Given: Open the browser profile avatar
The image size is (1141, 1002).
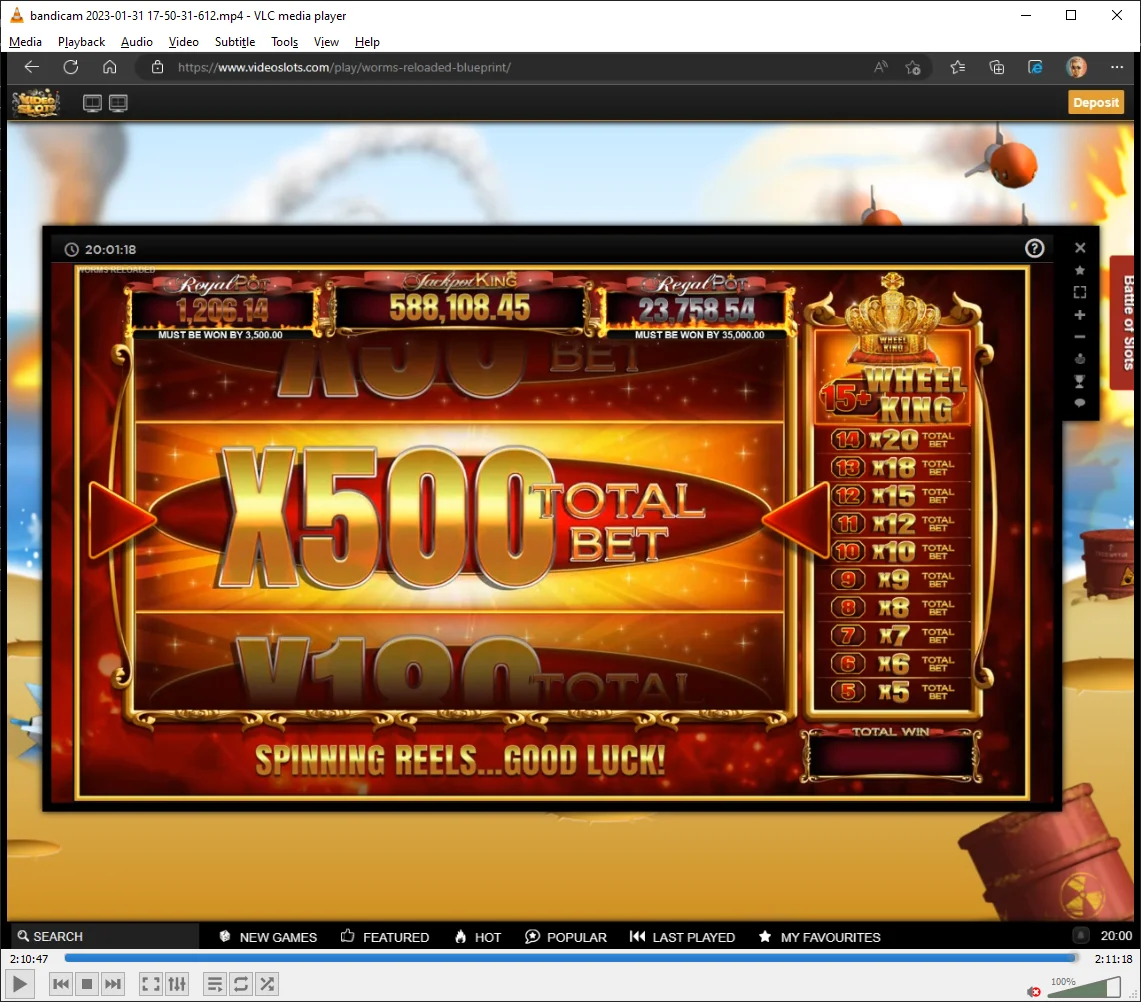Looking at the screenshot, I should tap(1076, 68).
